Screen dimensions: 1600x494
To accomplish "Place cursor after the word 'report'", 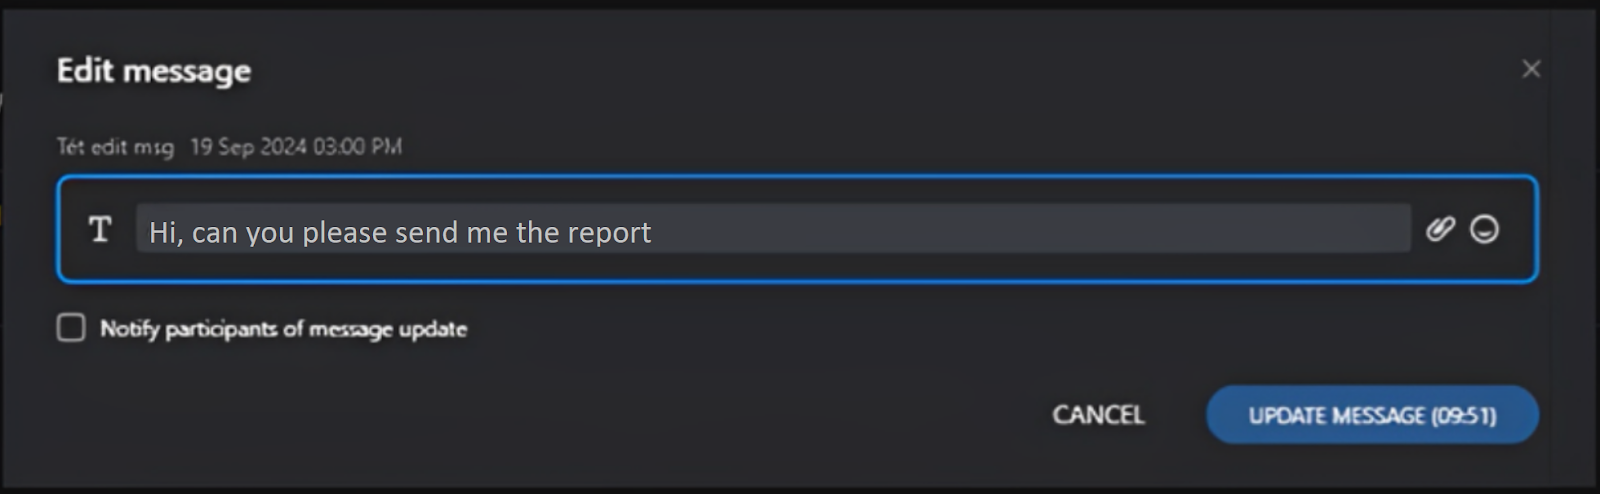I will click(653, 233).
